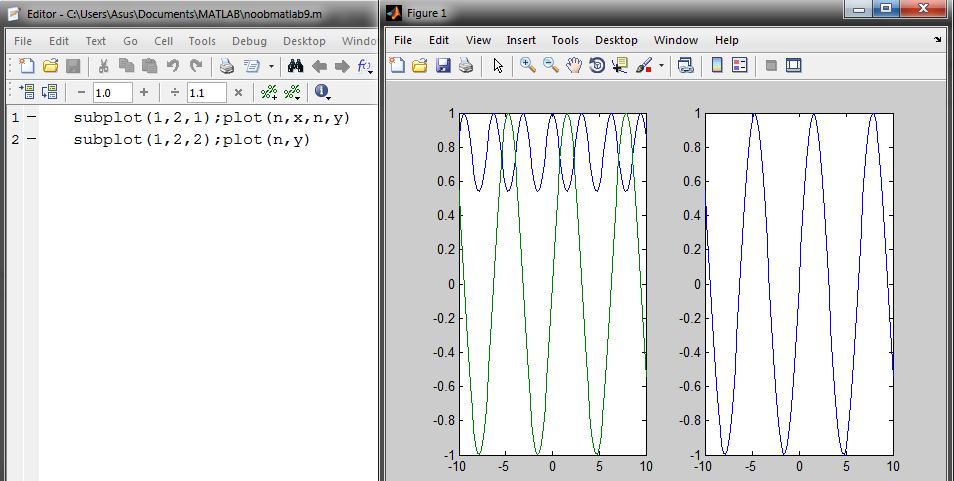This screenshot has width=954, height=481.
Task: Open the Insert menu in Figure 1
Action: (521, 40)
